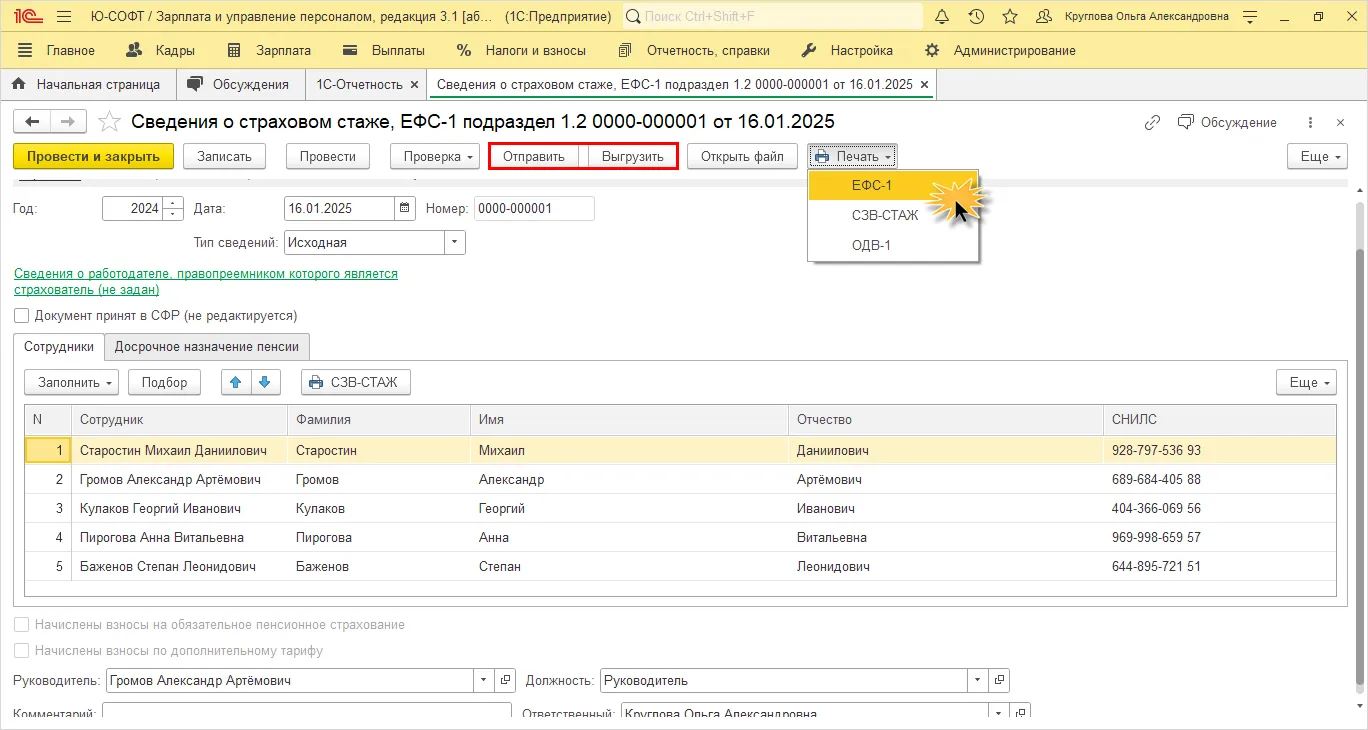
Task: Click the home icon on Начальная страница tab
Action: [18, 84]
